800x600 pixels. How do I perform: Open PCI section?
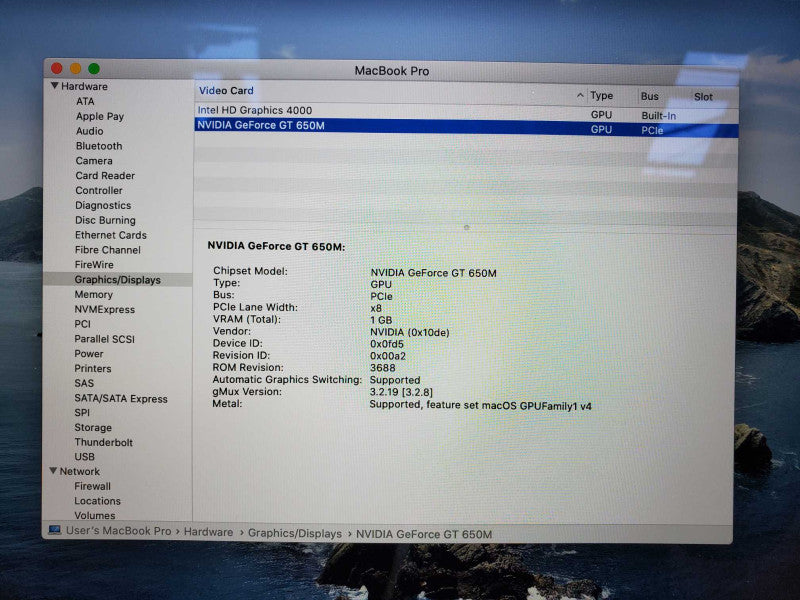[83, 324]
